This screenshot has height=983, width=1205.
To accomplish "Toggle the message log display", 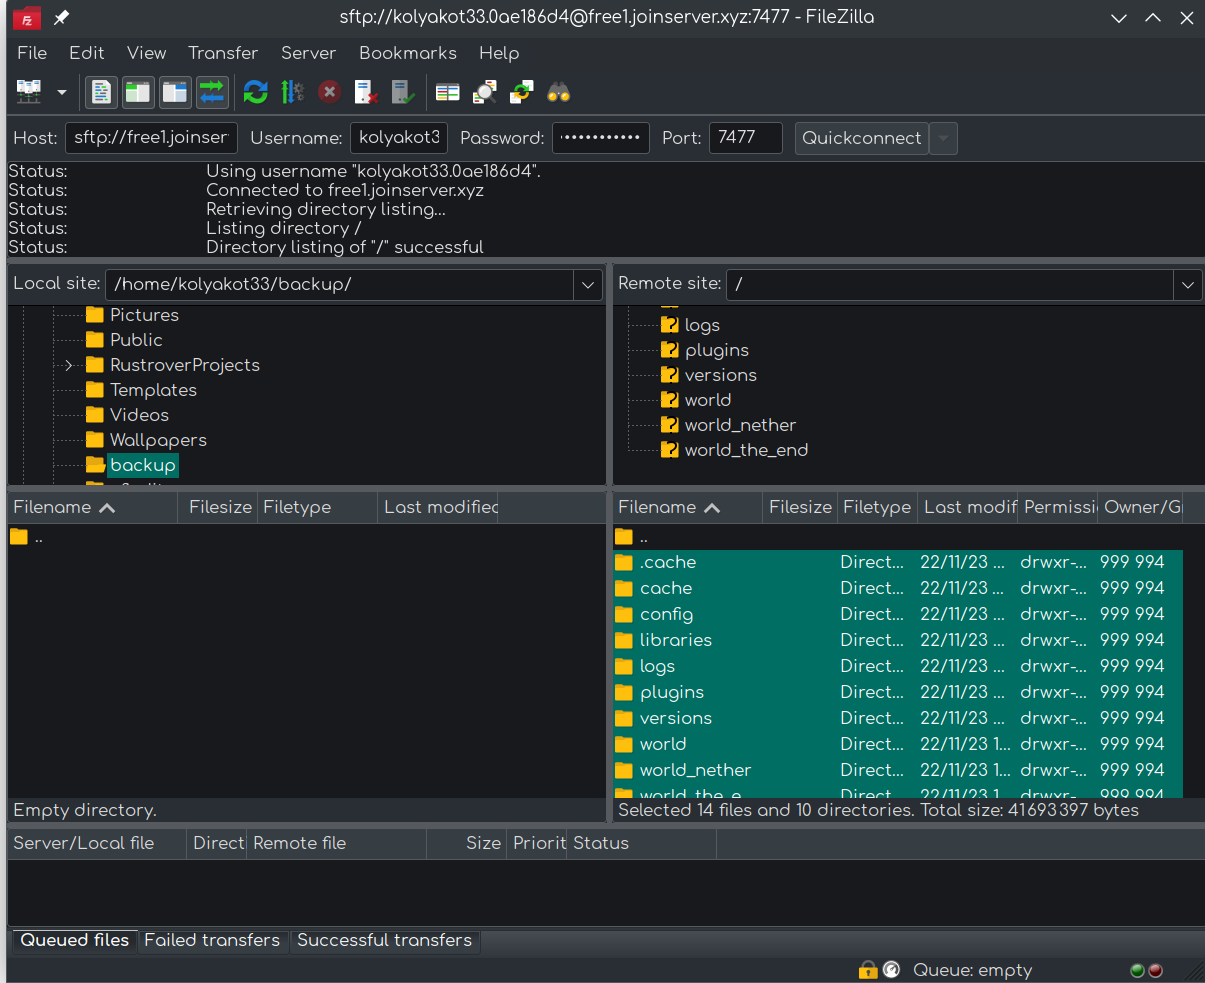I will [101, 93].
